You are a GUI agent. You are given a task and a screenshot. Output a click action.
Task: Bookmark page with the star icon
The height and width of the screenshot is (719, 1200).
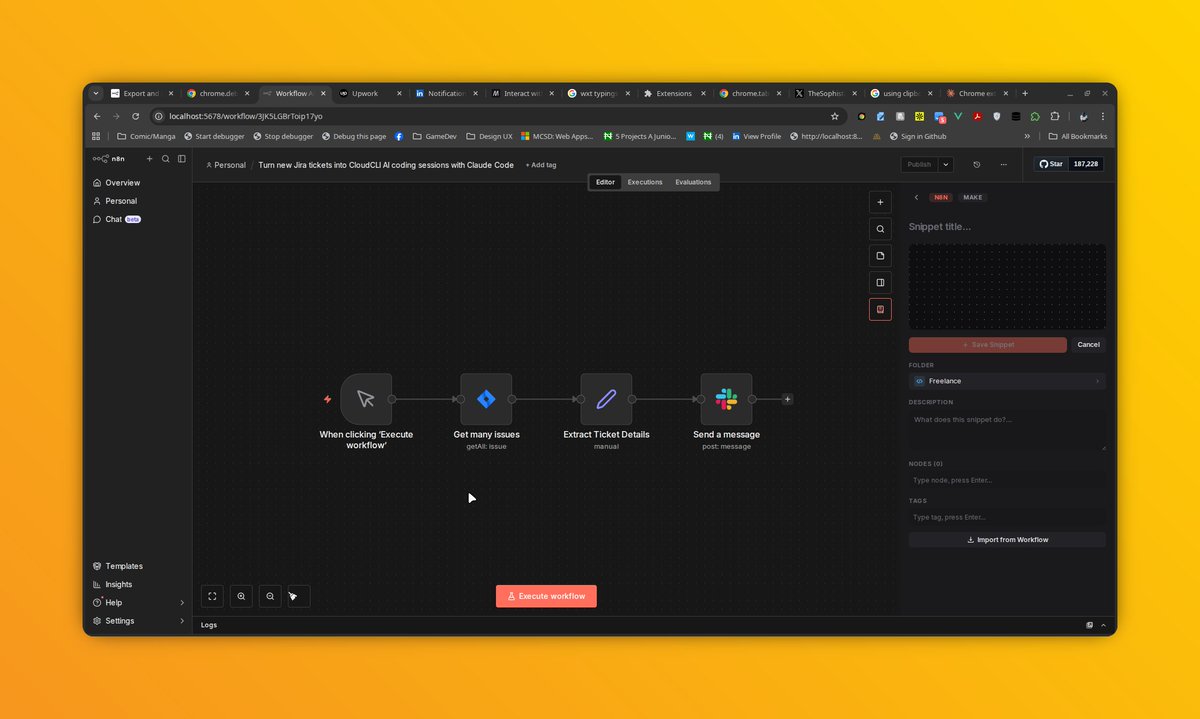835,116
